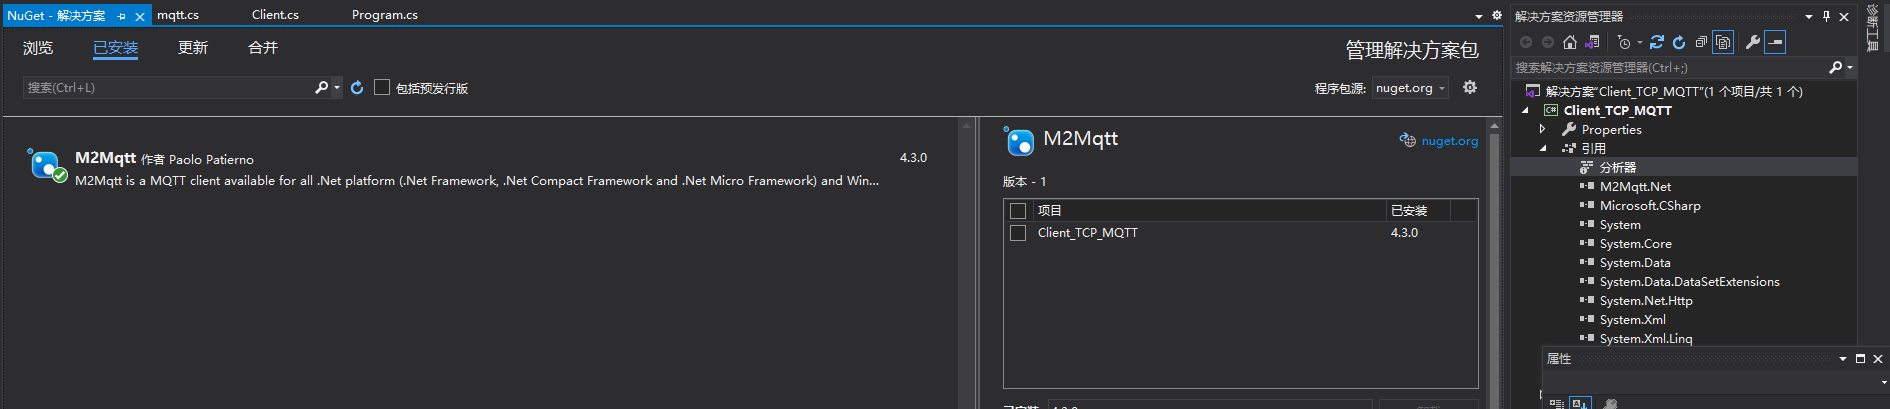This screenshot has height=409, width=1890.
Task: Open the Properties panel window options dropdown
Action: 1843,358
